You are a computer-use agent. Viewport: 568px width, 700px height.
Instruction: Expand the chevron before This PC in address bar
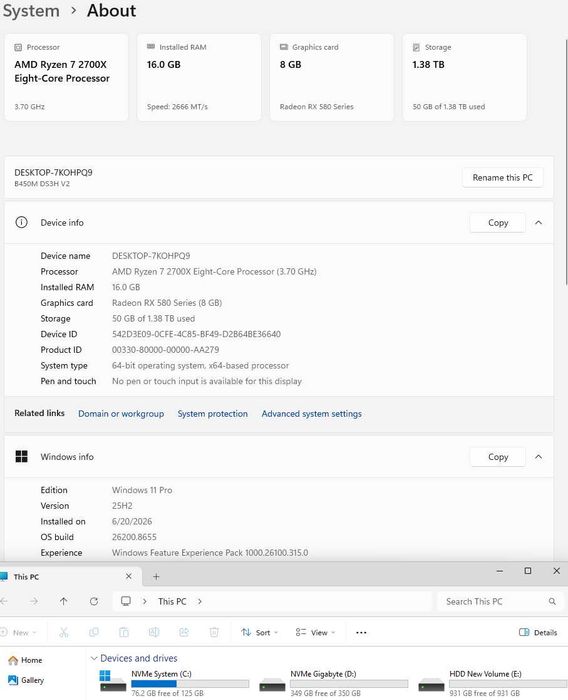(x=144, y=602)
